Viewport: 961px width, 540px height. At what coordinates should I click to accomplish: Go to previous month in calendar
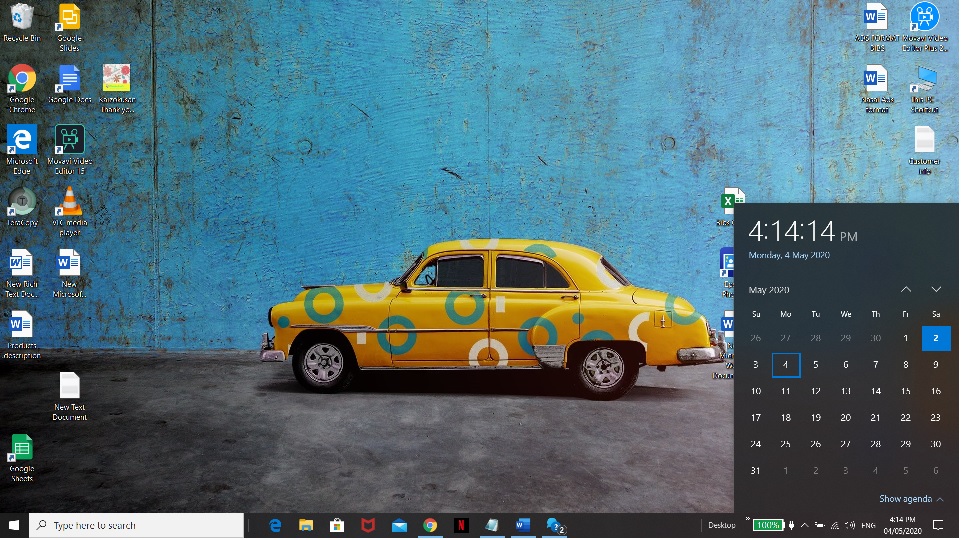[x=906, y=290]
